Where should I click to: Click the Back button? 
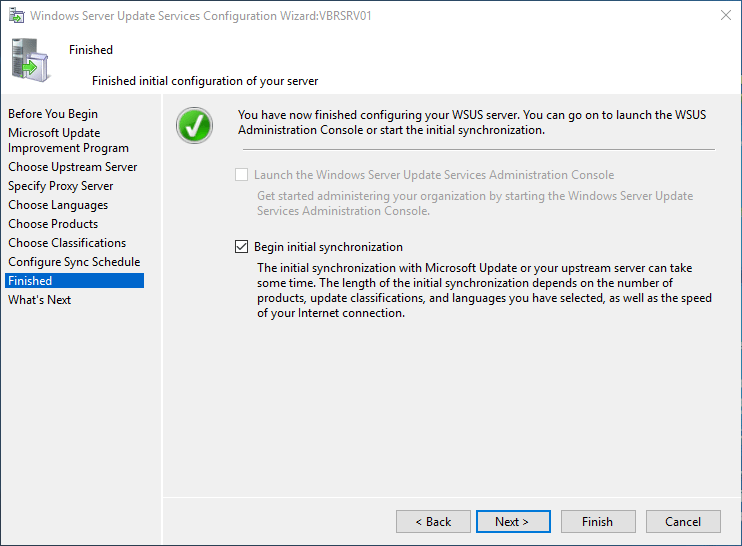[x=433, y=521]
